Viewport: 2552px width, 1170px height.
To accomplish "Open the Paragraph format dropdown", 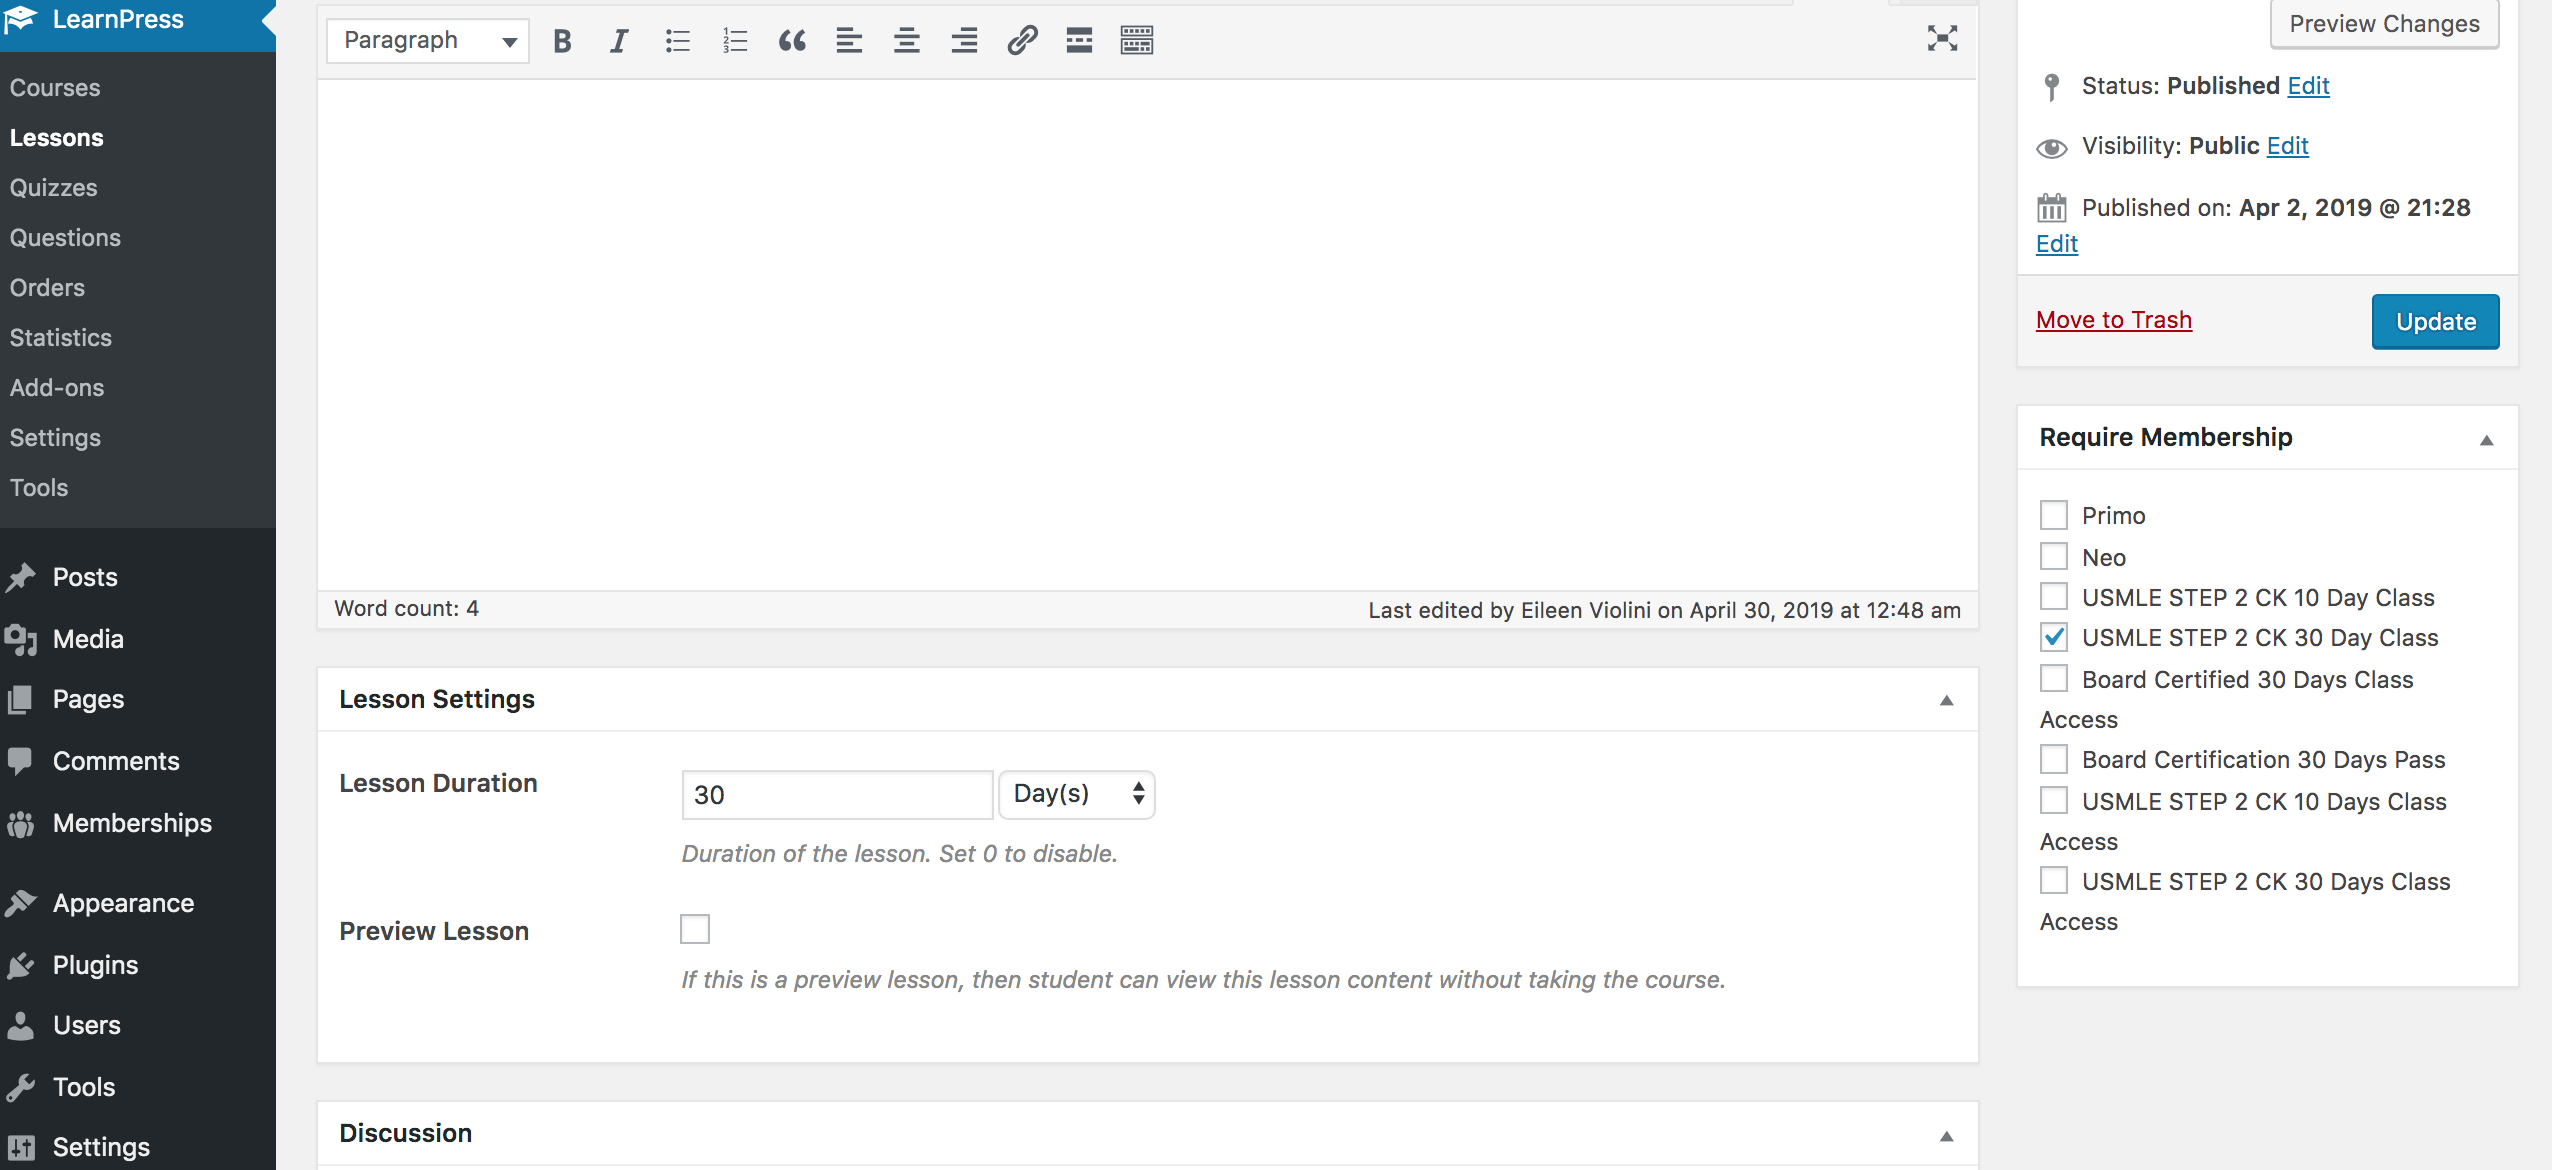I will click(428, 41).
